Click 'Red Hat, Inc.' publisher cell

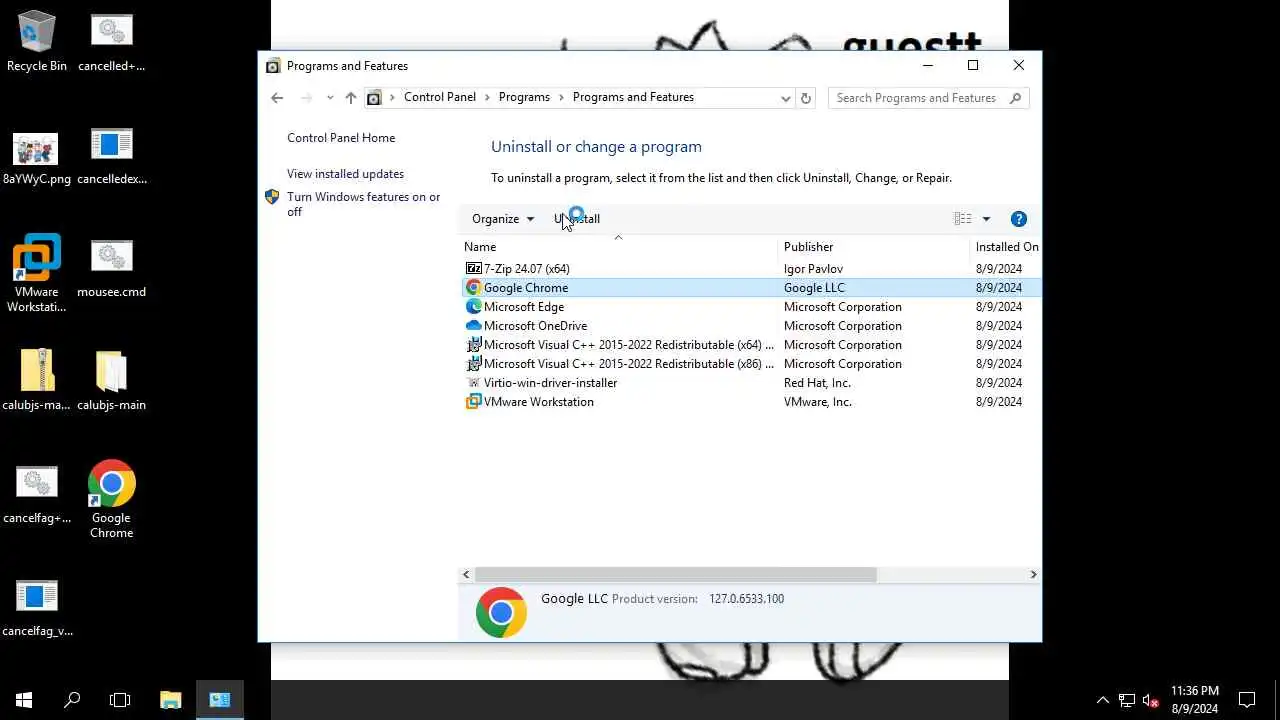click(x=817, y=383)
